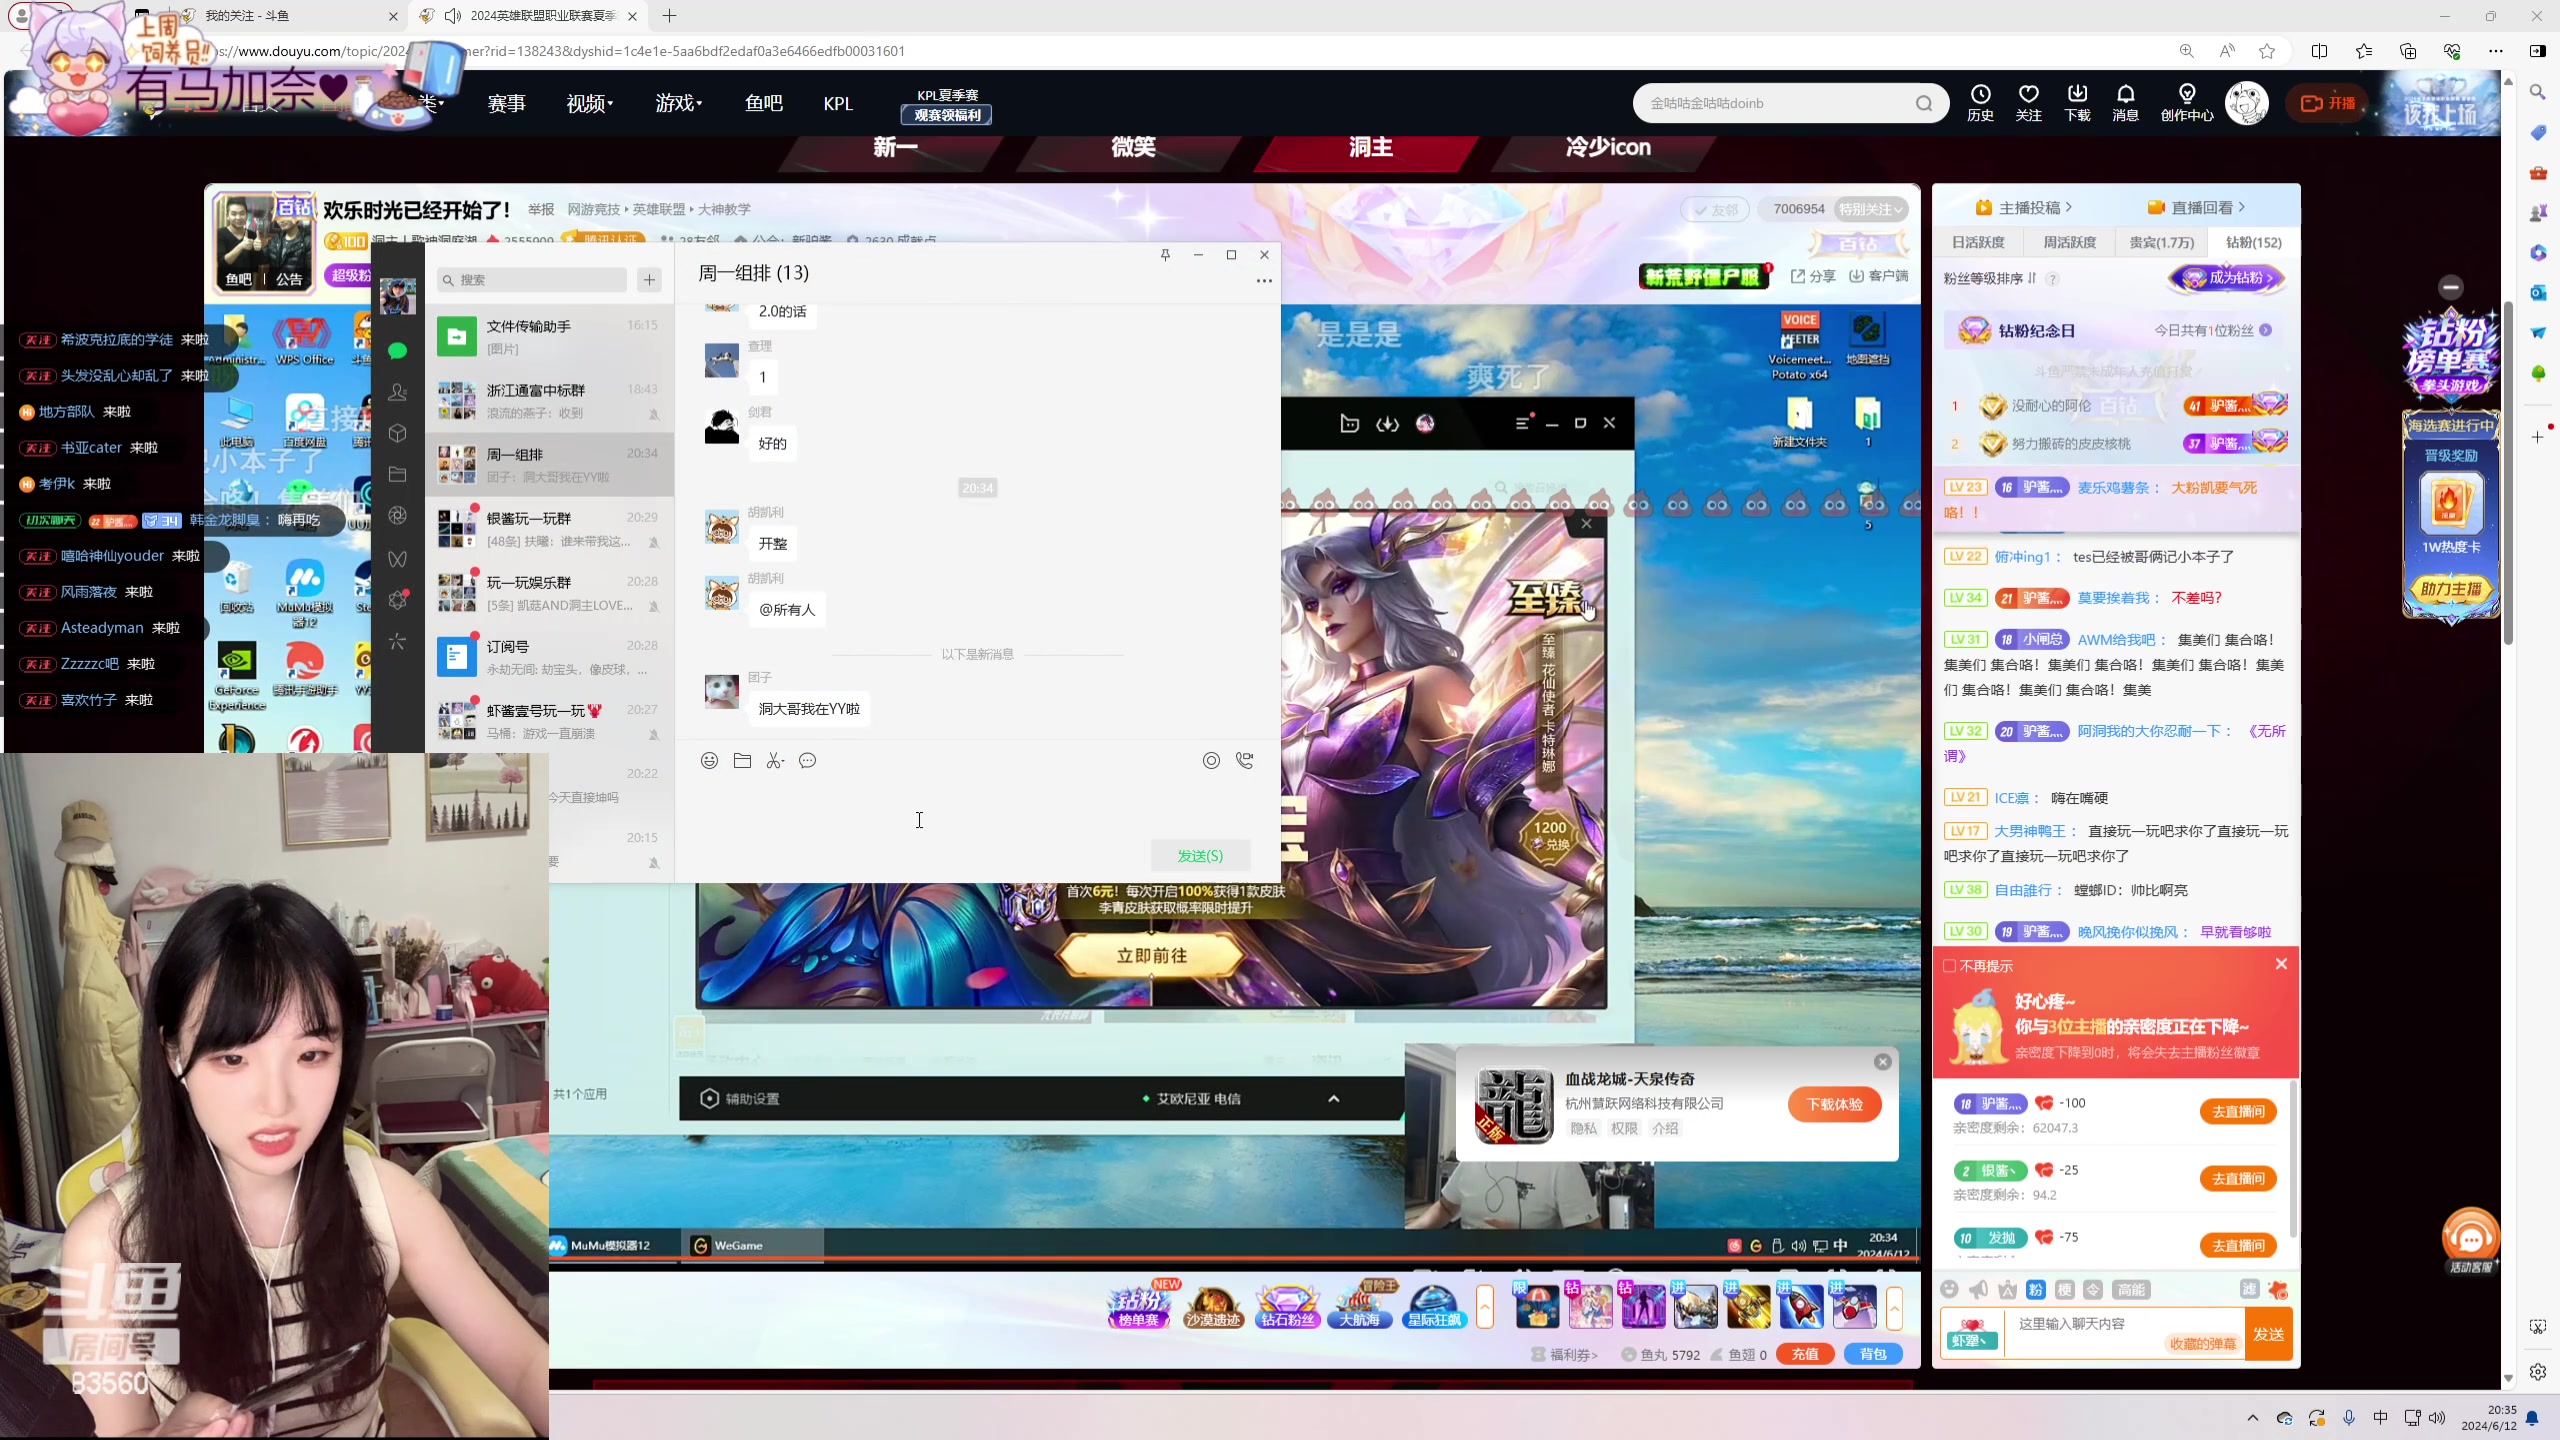The height and width of the screenshot is (1440, 2560).
Task: Click 下载体验 ad button
Action: point(1834,1104)
